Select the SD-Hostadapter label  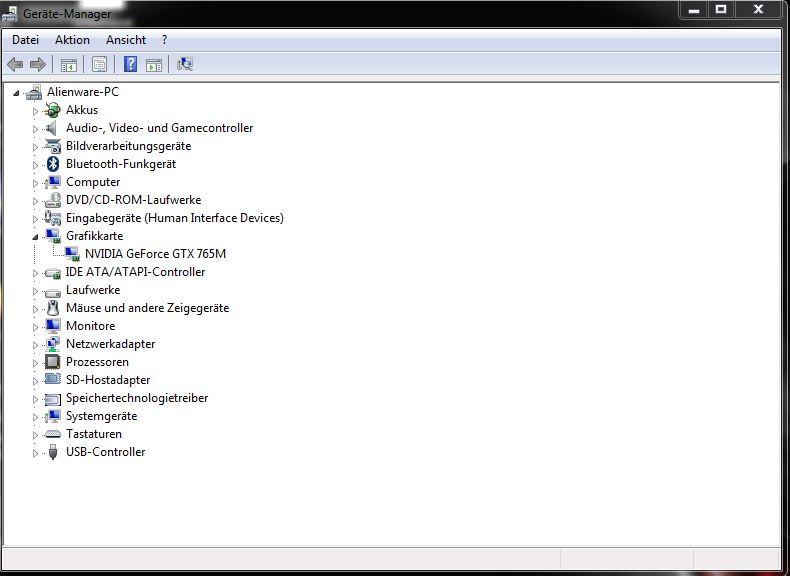pyautogui.click(x=108, y=380)
